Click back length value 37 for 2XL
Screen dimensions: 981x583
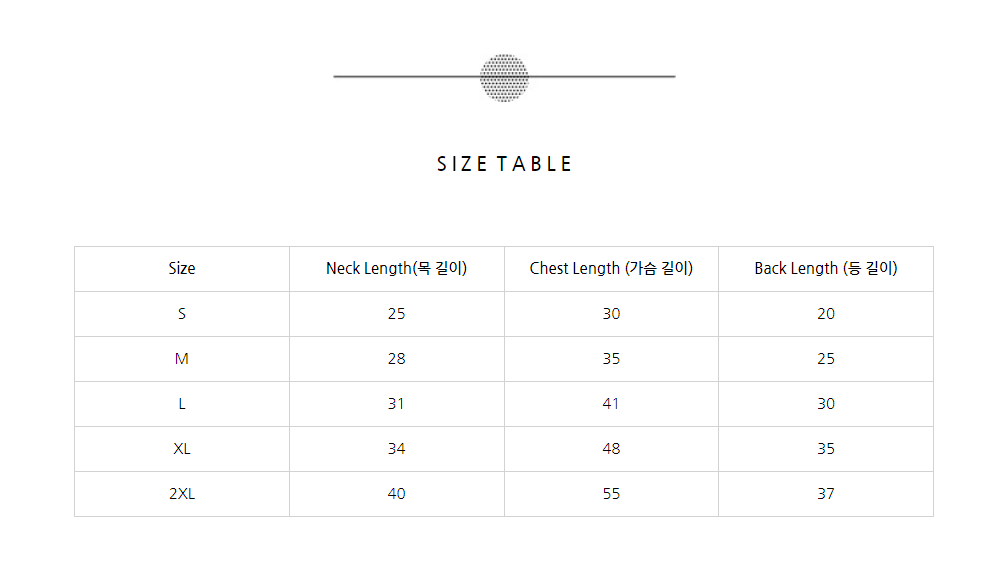(826, 494)
